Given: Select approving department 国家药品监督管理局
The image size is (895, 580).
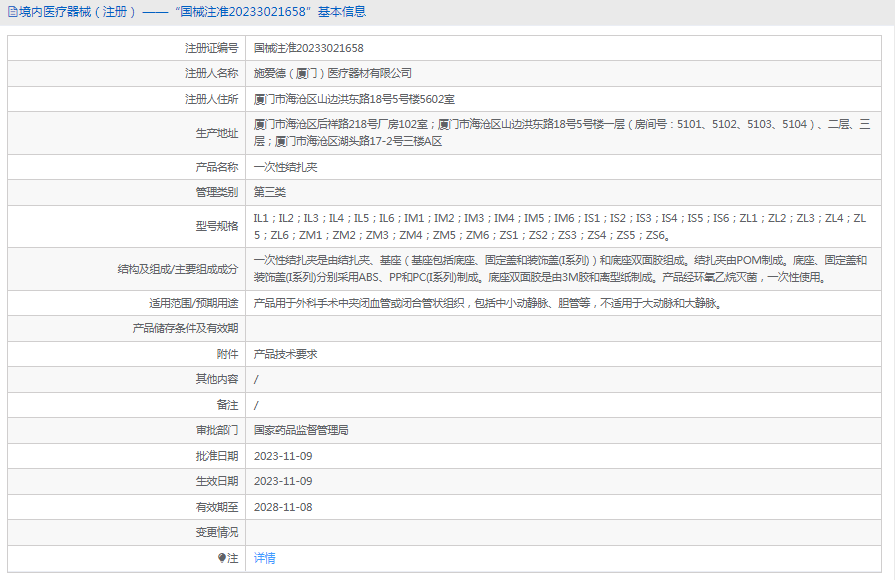Looking at the screenshot, I should click(301, 430).
